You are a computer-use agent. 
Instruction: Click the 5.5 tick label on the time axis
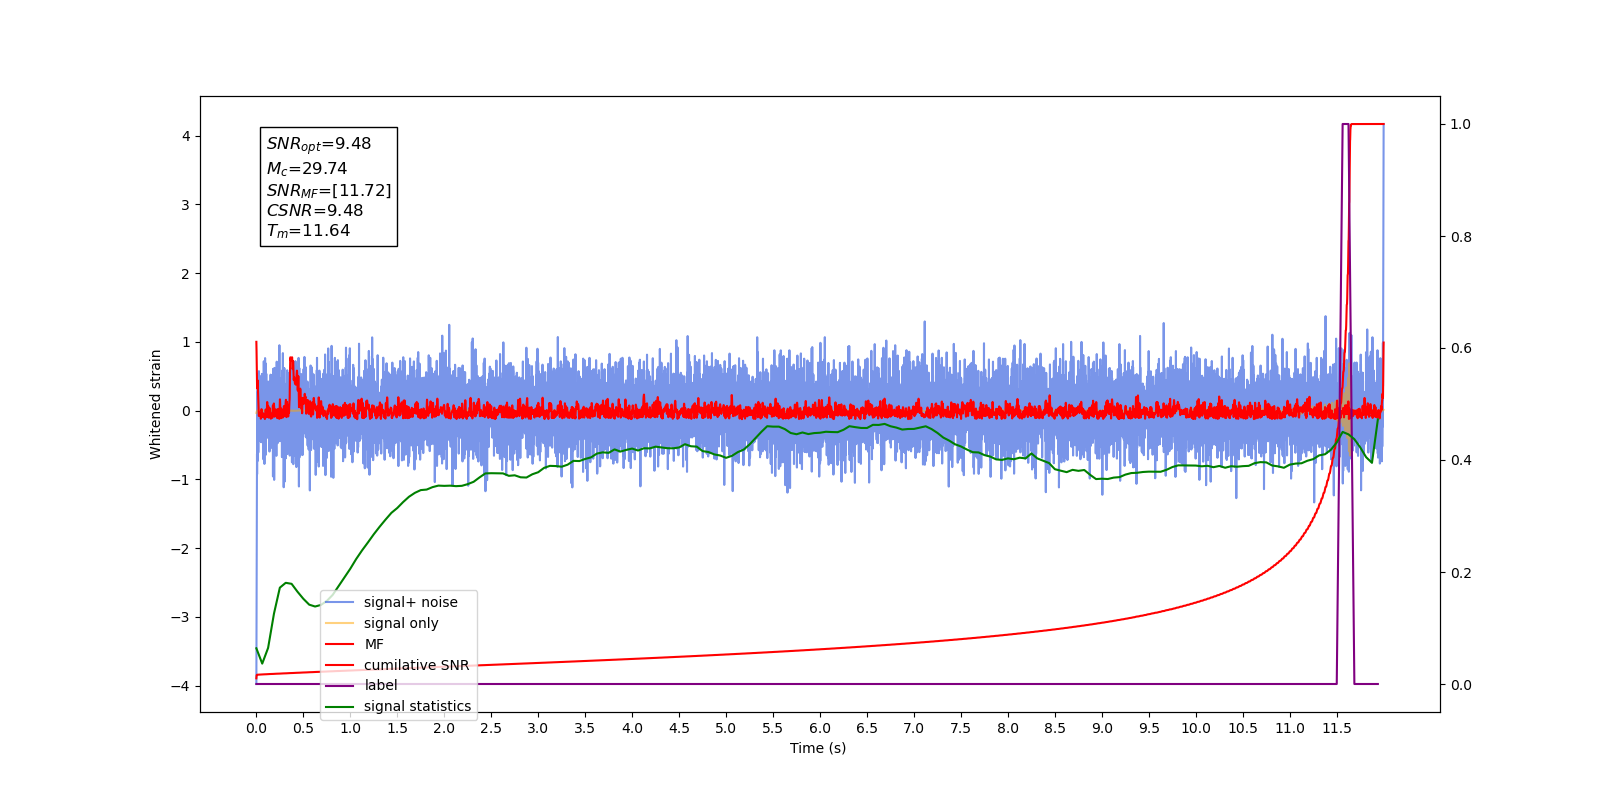click(x=773, y=728)
